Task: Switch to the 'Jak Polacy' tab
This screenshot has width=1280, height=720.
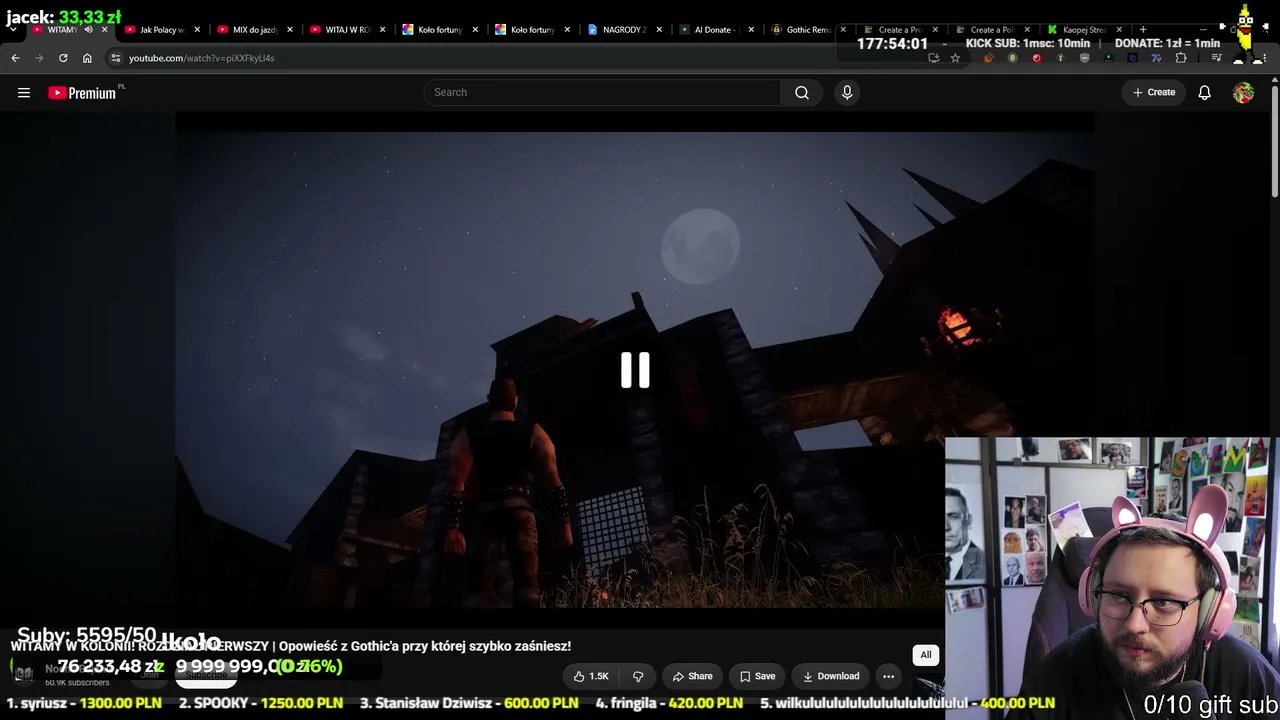Action: click(161, 30)
